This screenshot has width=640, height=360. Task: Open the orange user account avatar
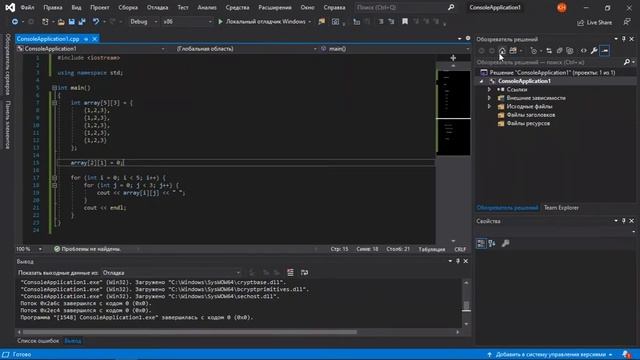click(x=562, y=7)
